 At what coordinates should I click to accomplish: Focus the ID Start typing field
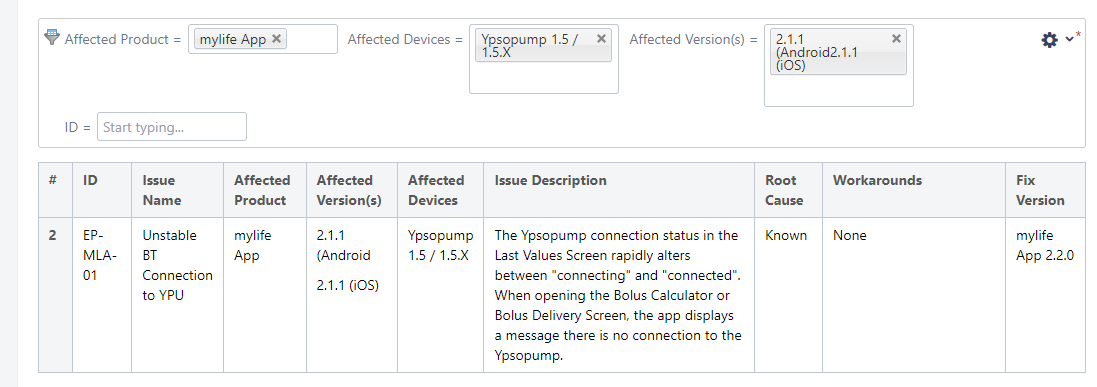pos(172,127)
